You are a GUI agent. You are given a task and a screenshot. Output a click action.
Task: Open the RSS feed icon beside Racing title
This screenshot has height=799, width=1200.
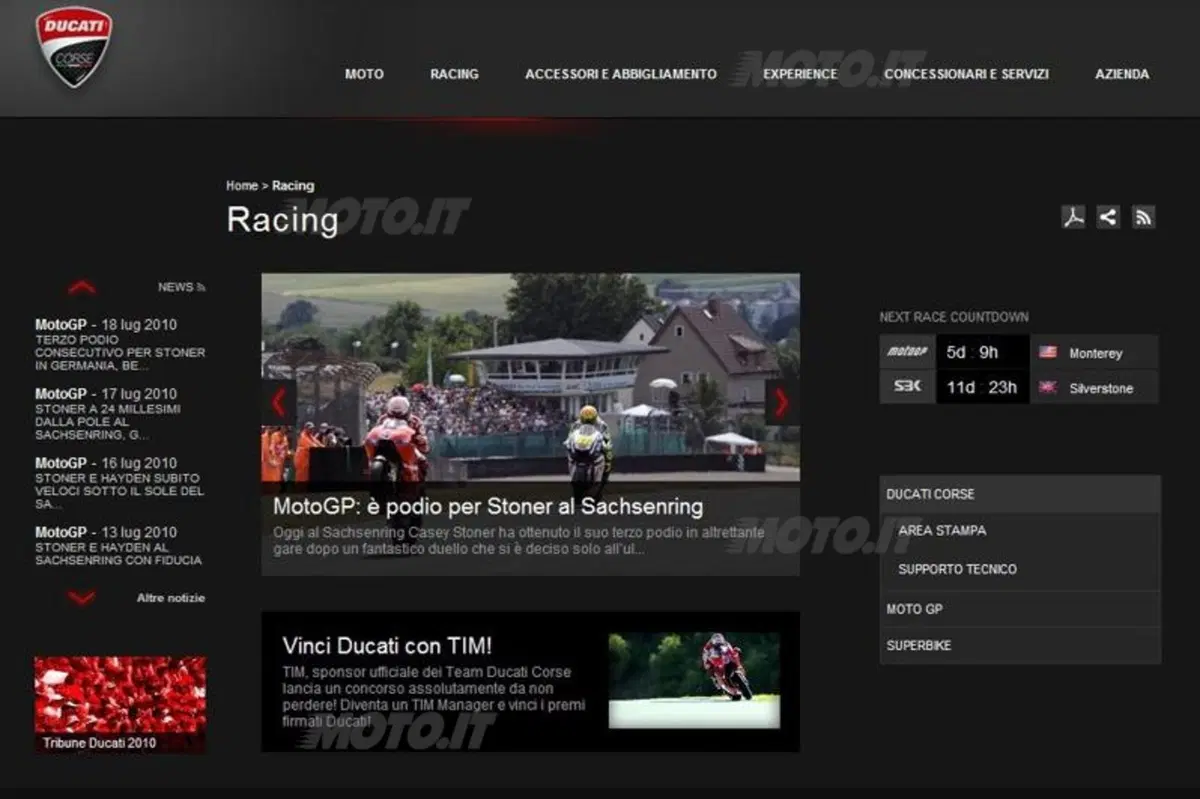1143,217
